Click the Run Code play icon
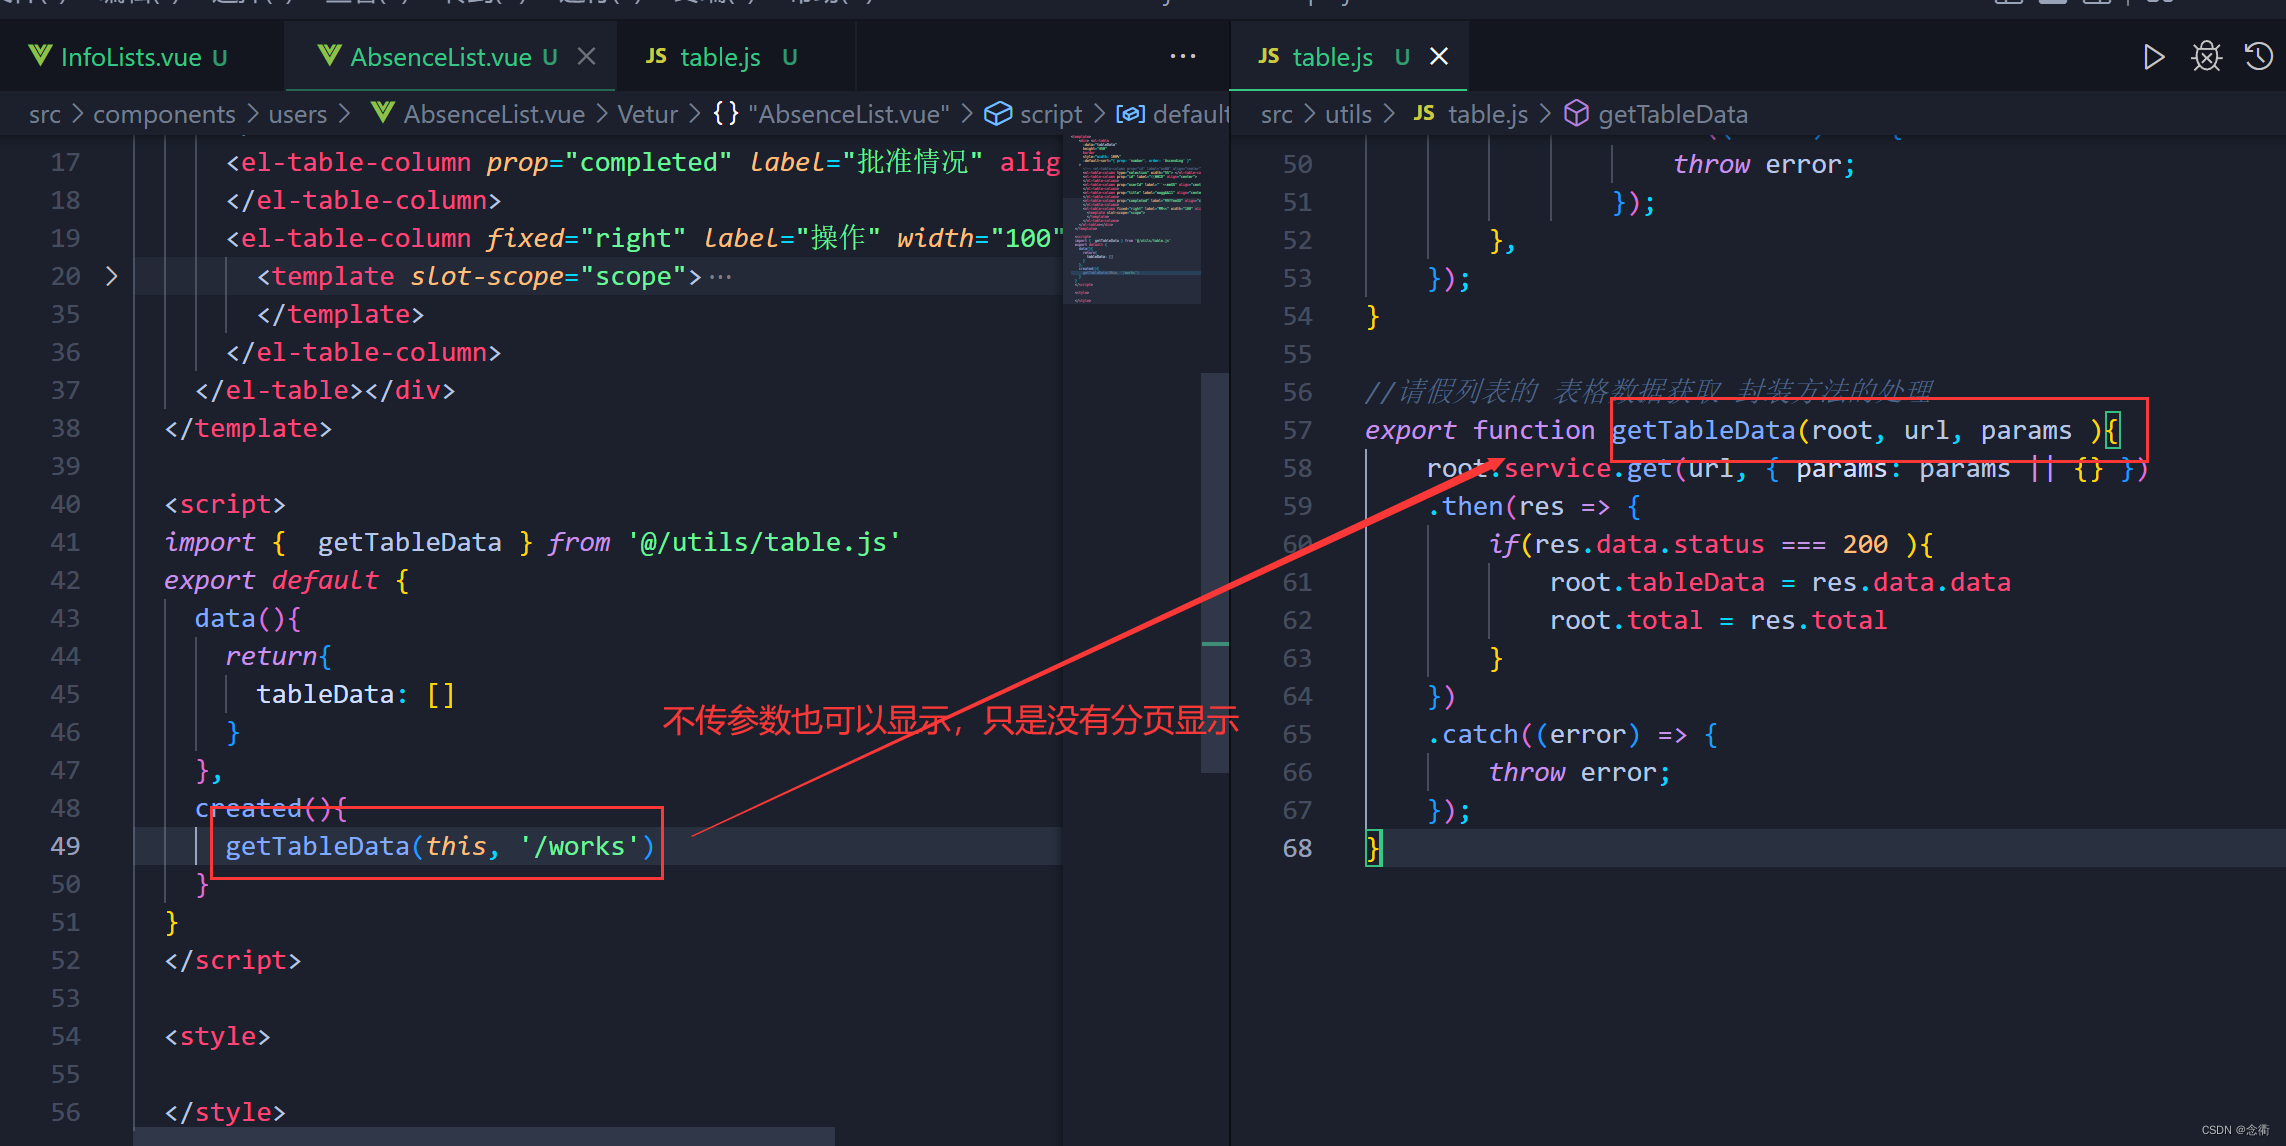The image size is (2286, 1146). pos(2154,57)
